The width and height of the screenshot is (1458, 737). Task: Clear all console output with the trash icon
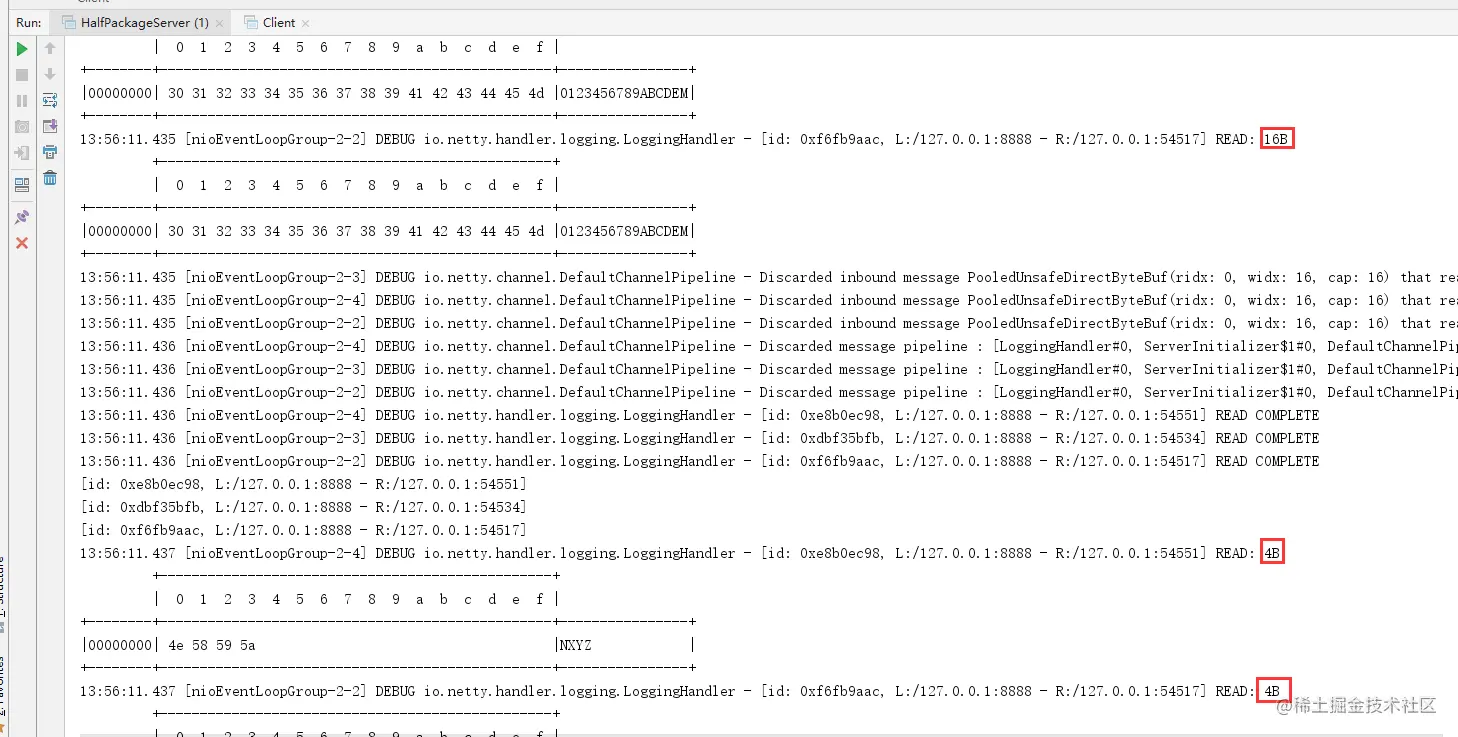50,178
